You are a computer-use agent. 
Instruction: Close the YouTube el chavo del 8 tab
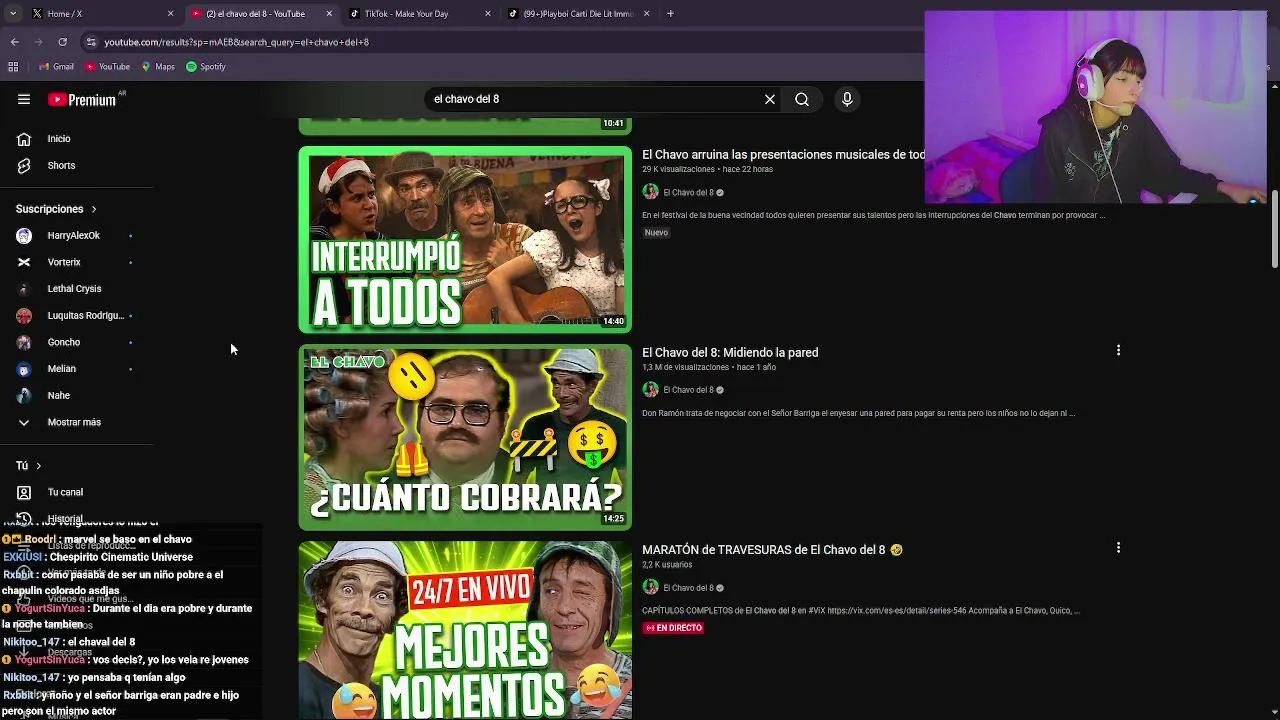pos(329,14)
